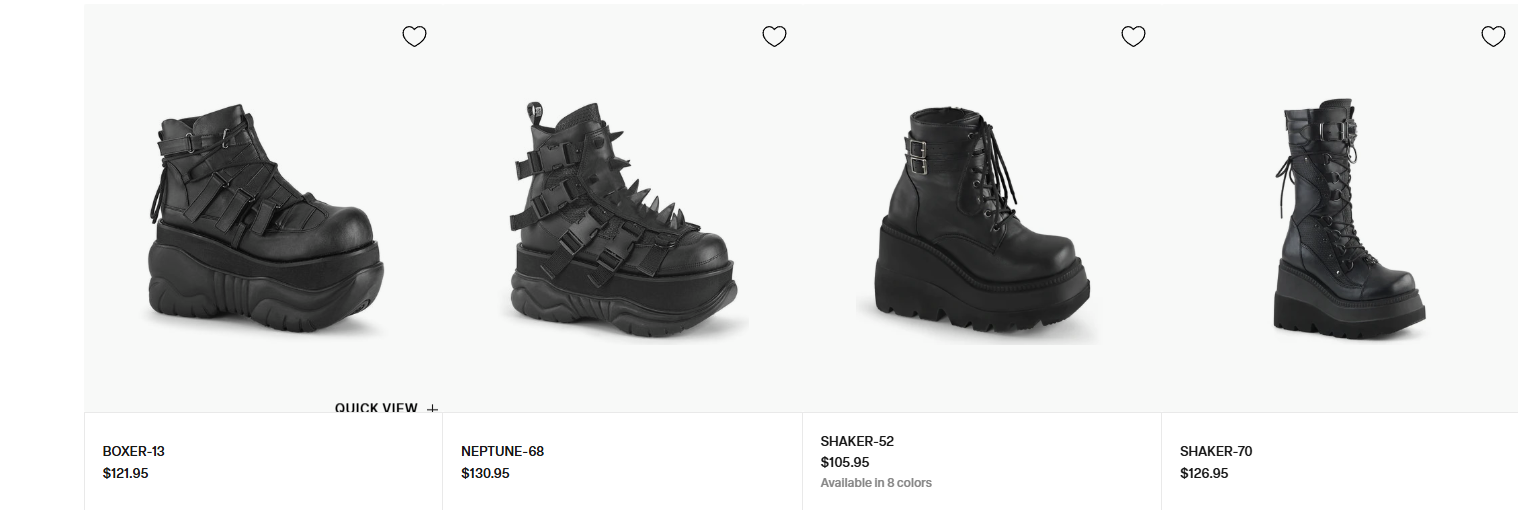Open the tall SHAKER-70 boot image
The width and height of the screenshot is (1518, 510).
click(1349, 218)
